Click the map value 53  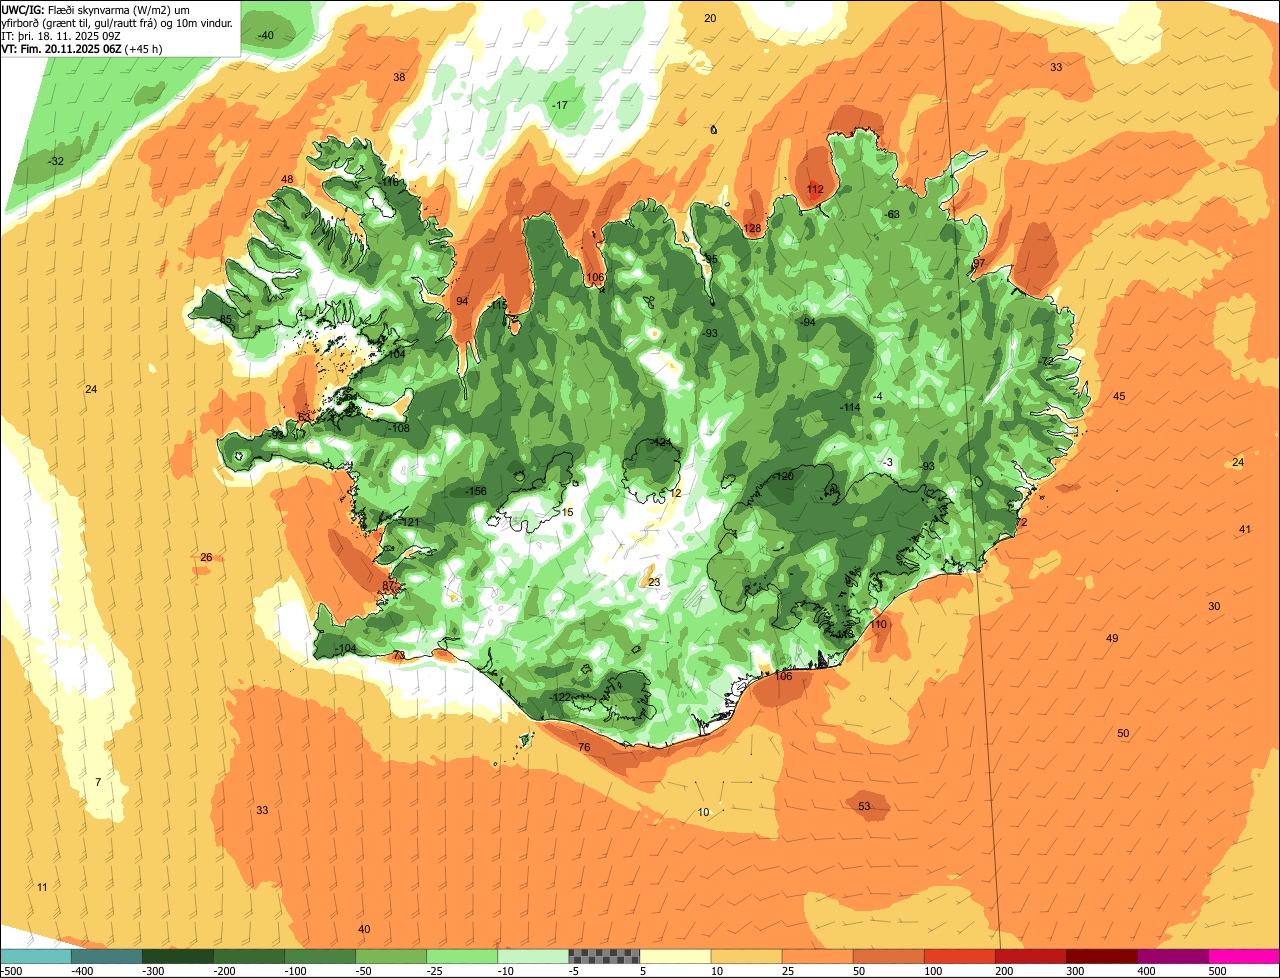click(864, 806)
